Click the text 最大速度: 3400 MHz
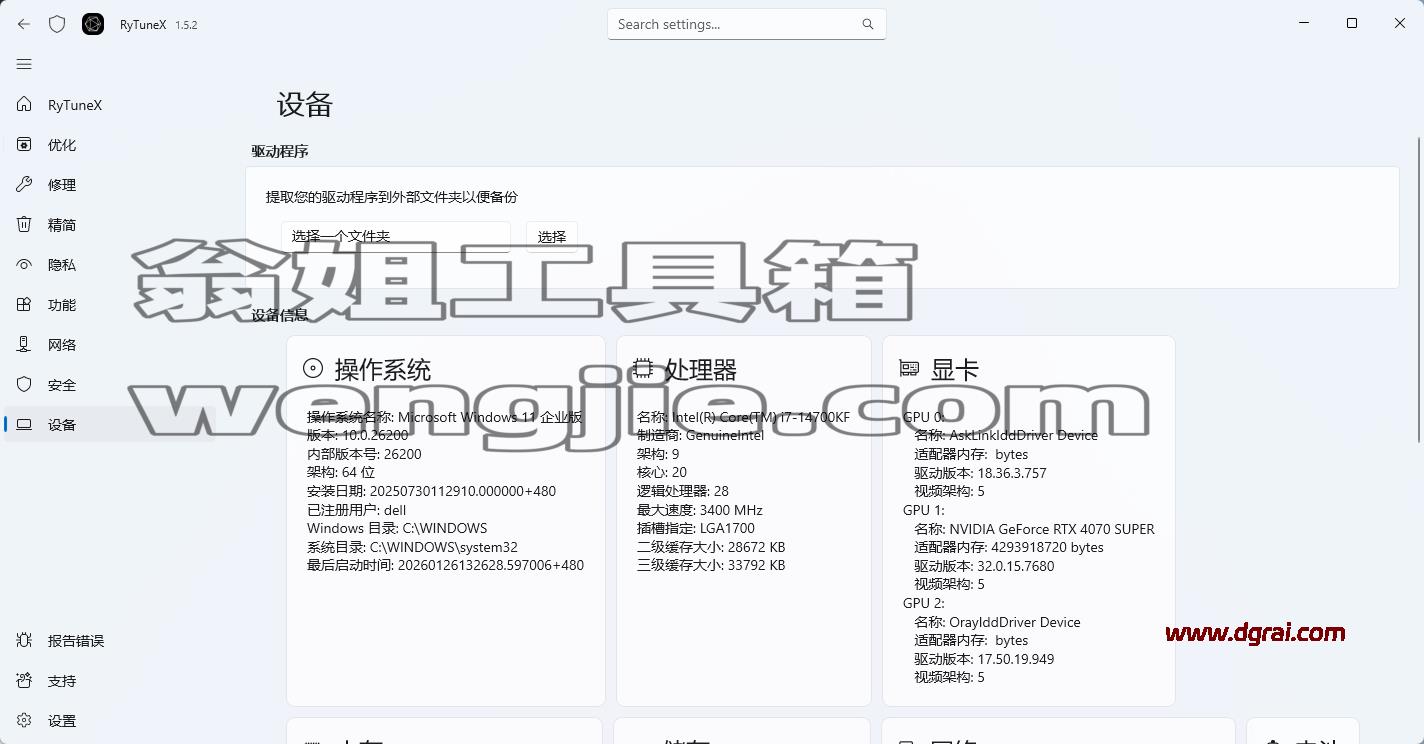The width and height of the screenshot is (1424, 744). point(700,510)
